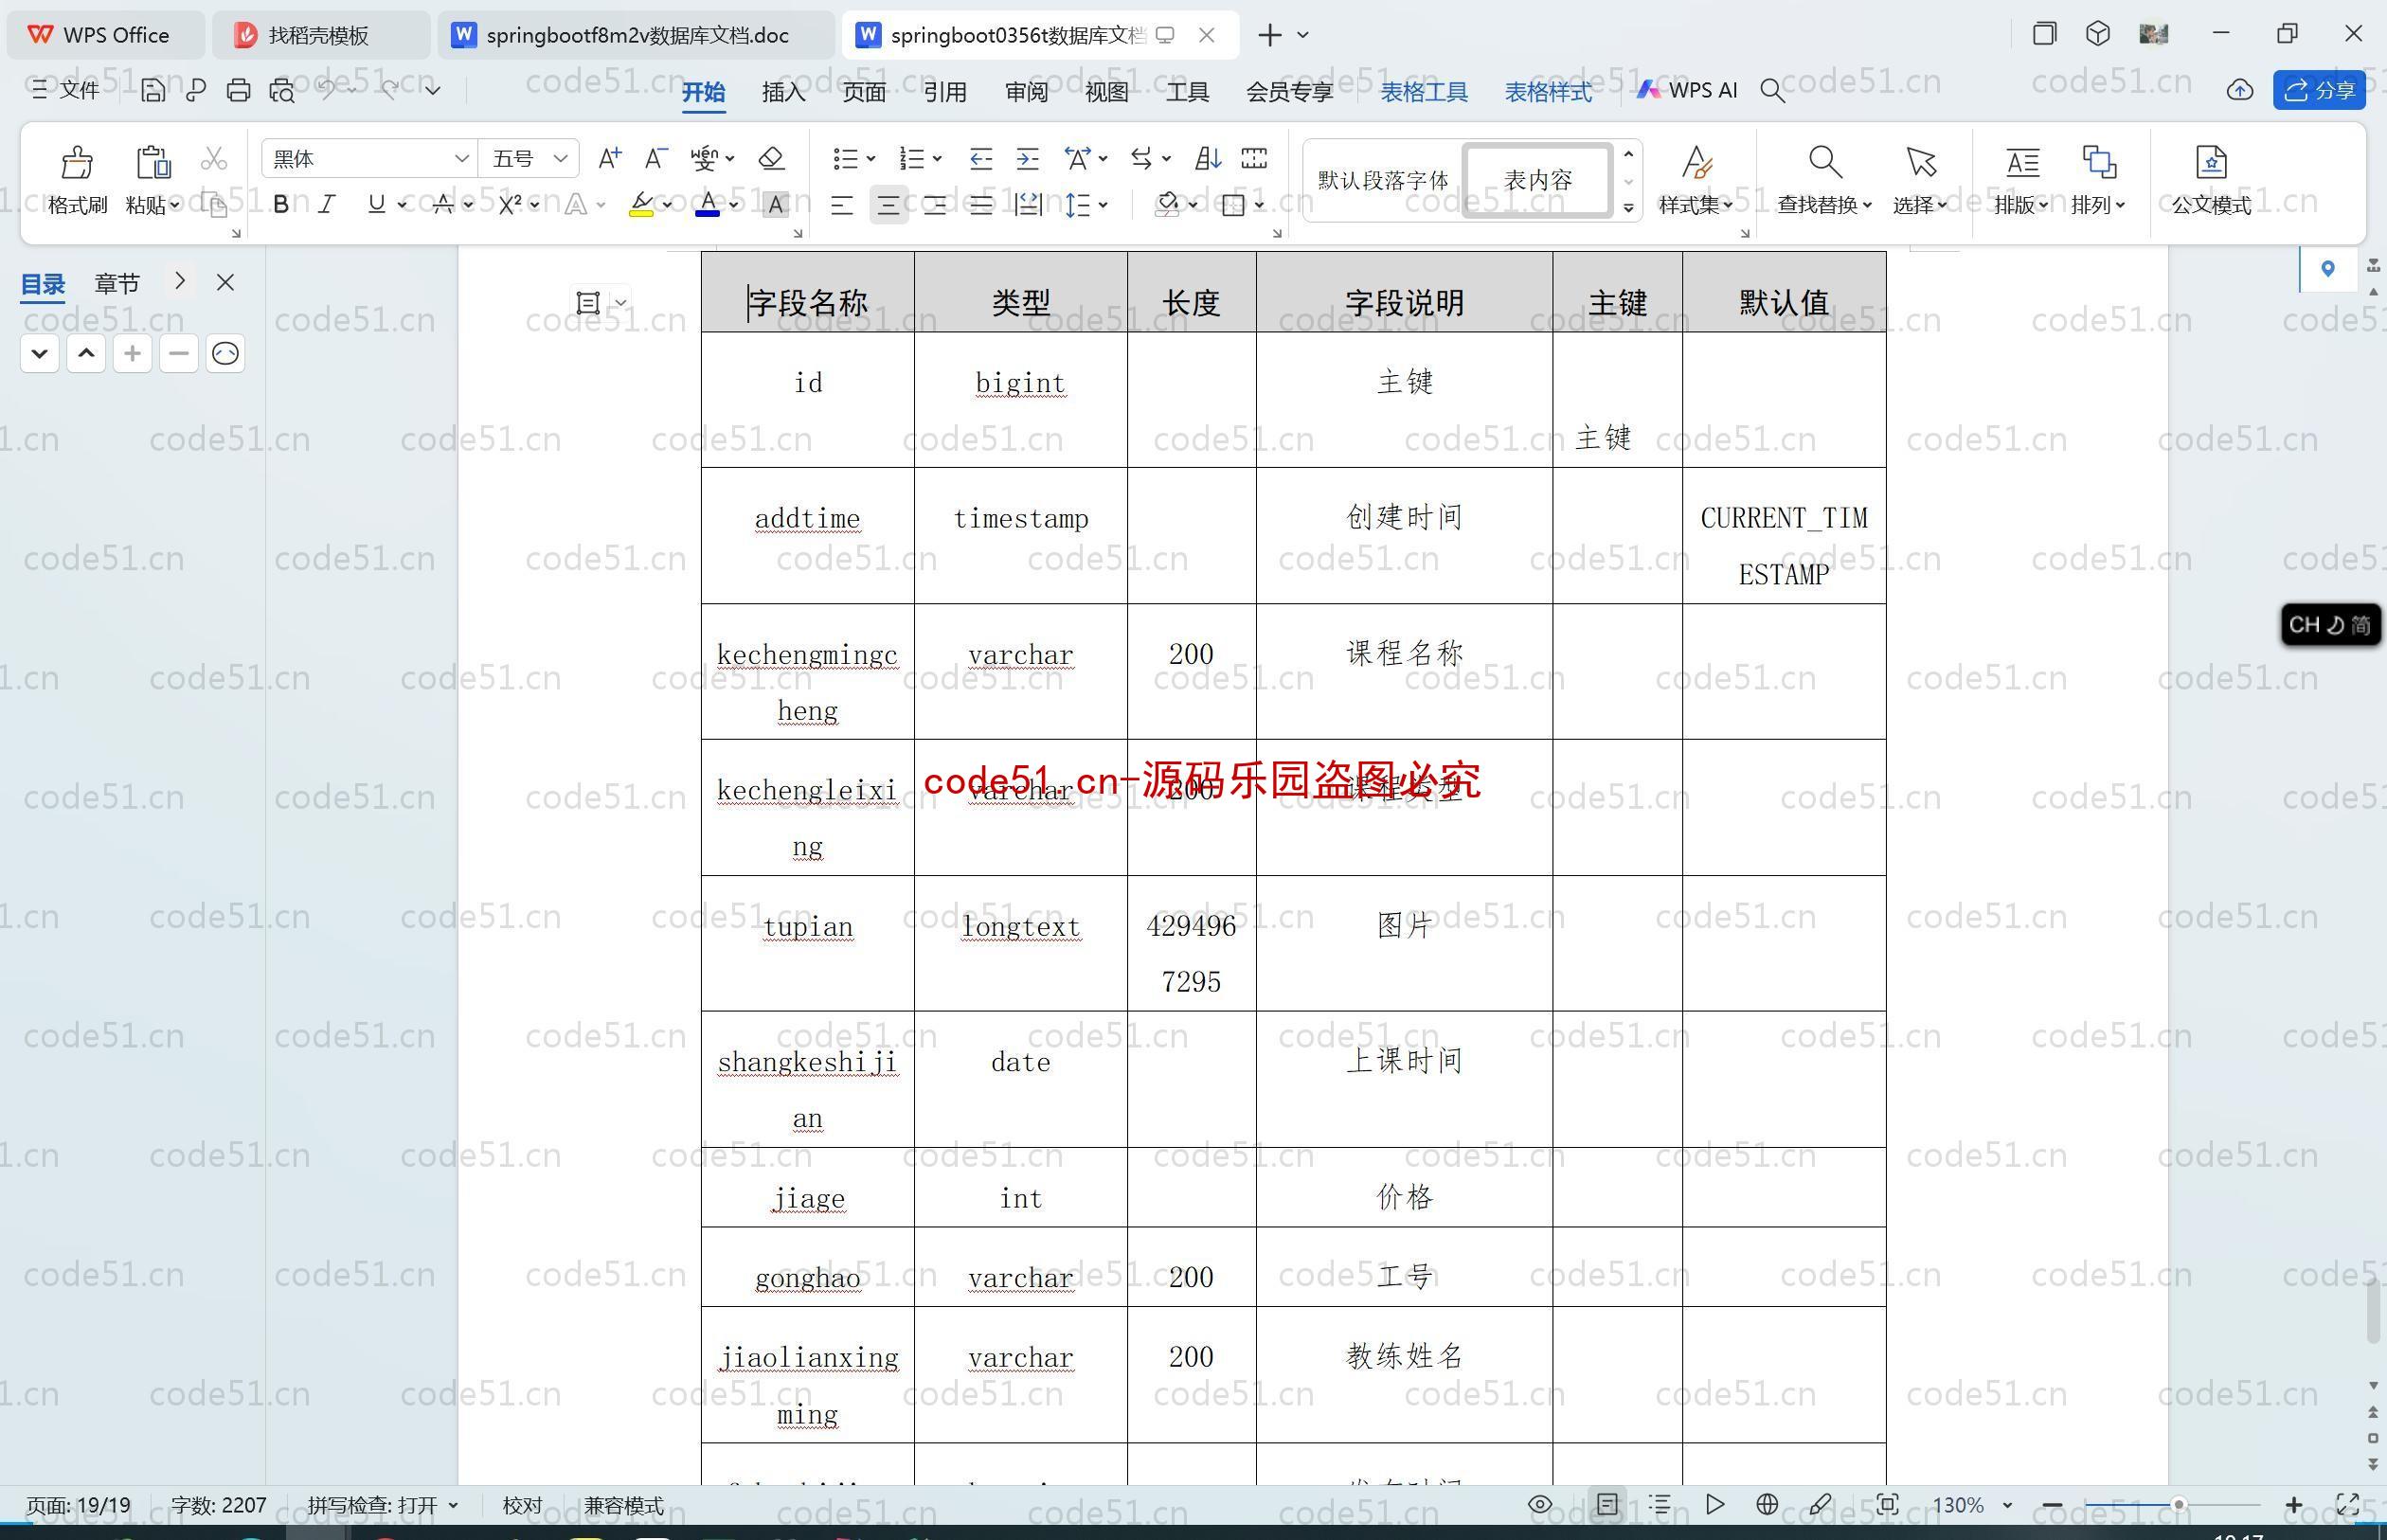Click the Print icon in quick toolbar
This screenshot has width=2387, height=1540.
click(238, 90)
